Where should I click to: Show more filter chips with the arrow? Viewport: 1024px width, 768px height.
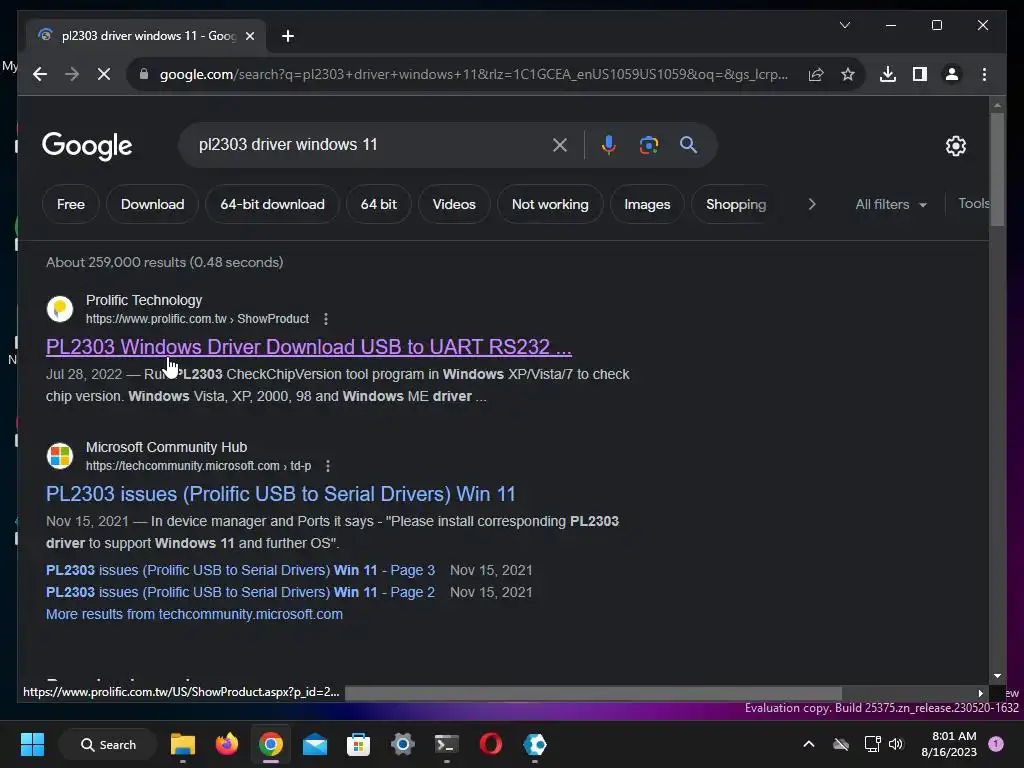point(812,204)
